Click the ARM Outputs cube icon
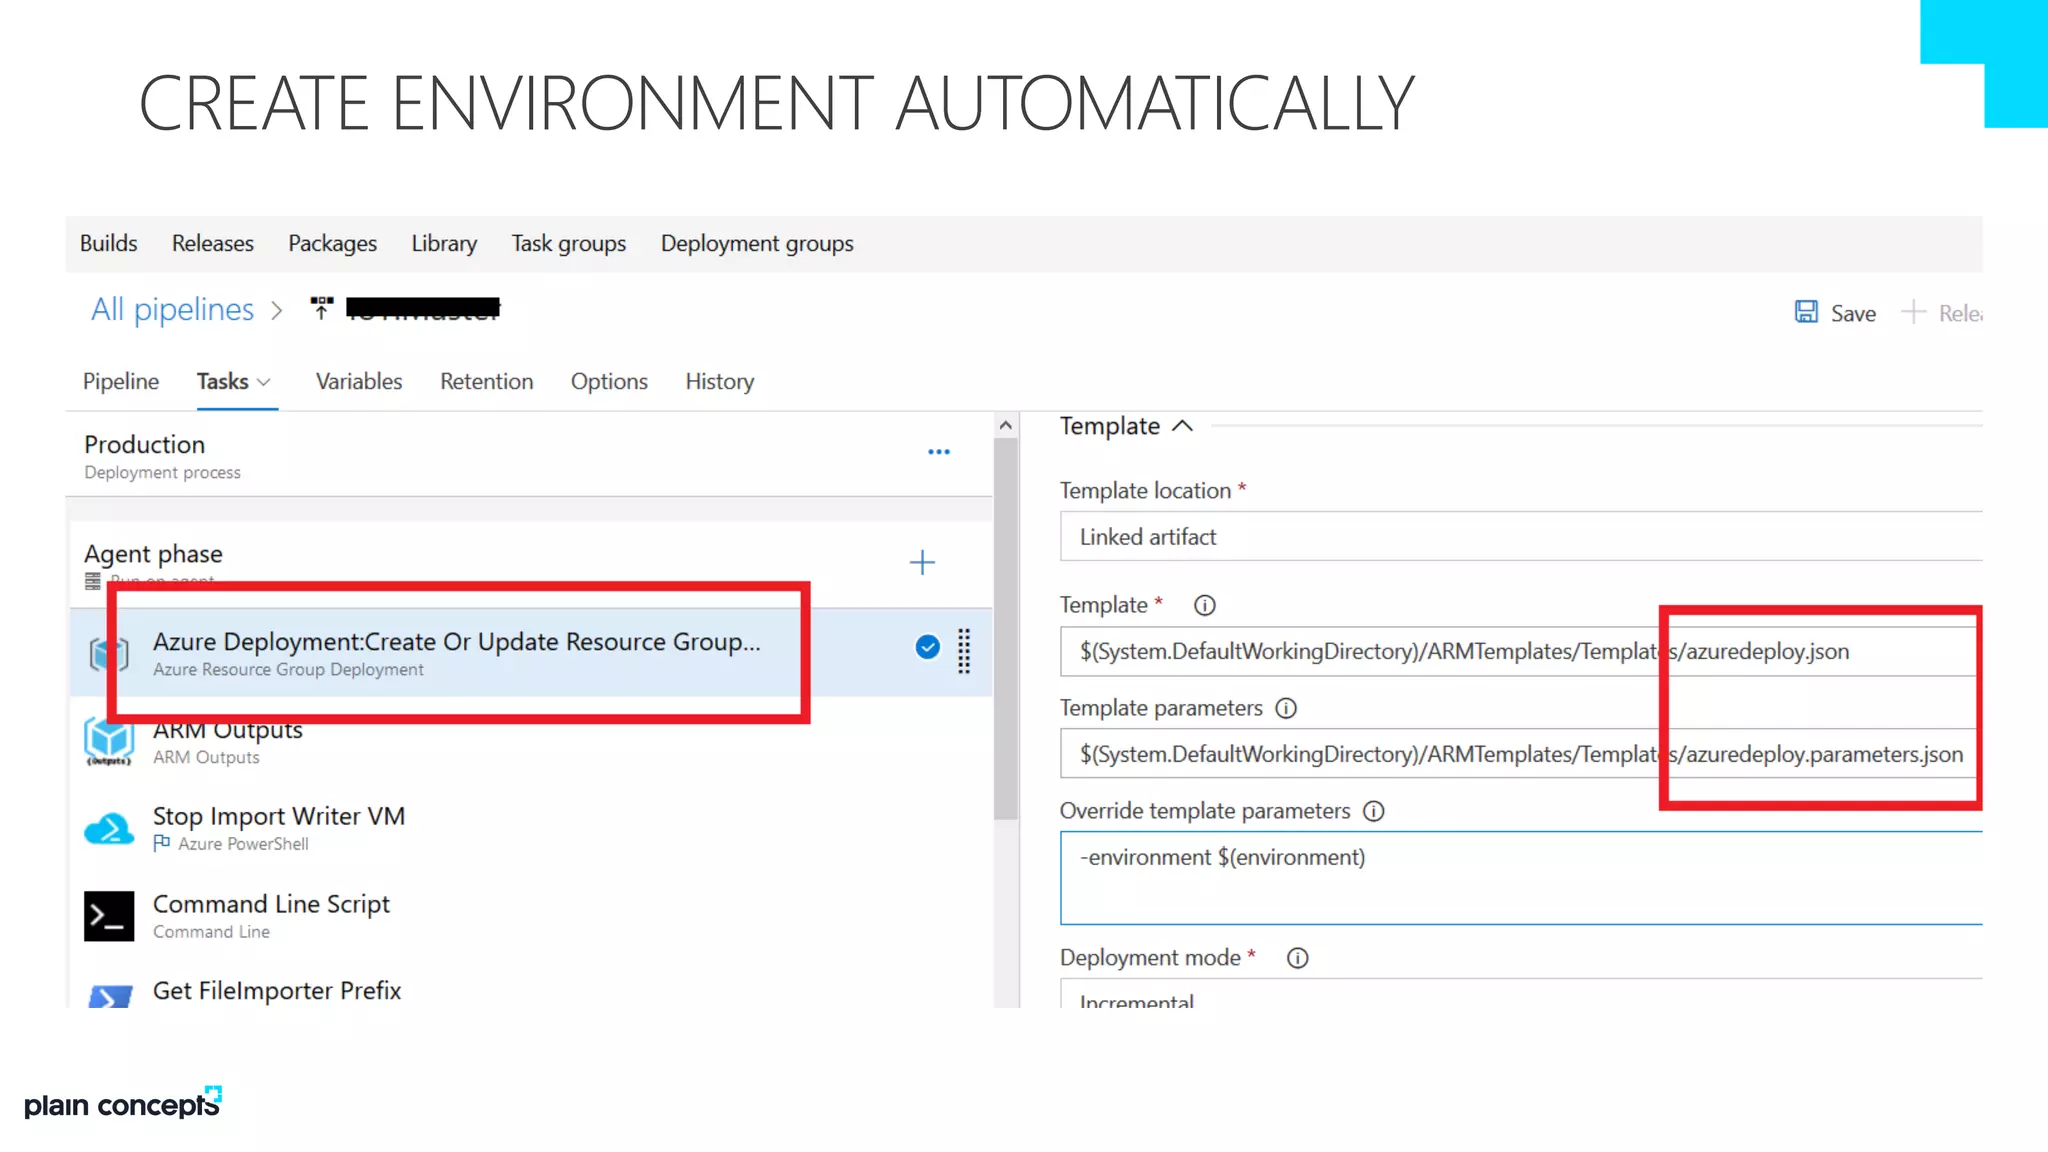The height and width of the screenshot is (1152, 2048). click(x=108, y=741)
